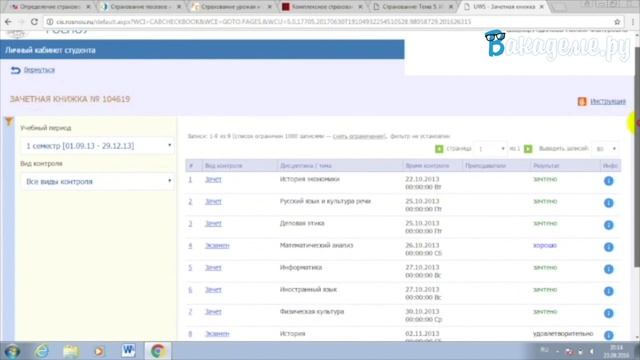Switch to Страхование посевов tab

(x=139, y=7)
